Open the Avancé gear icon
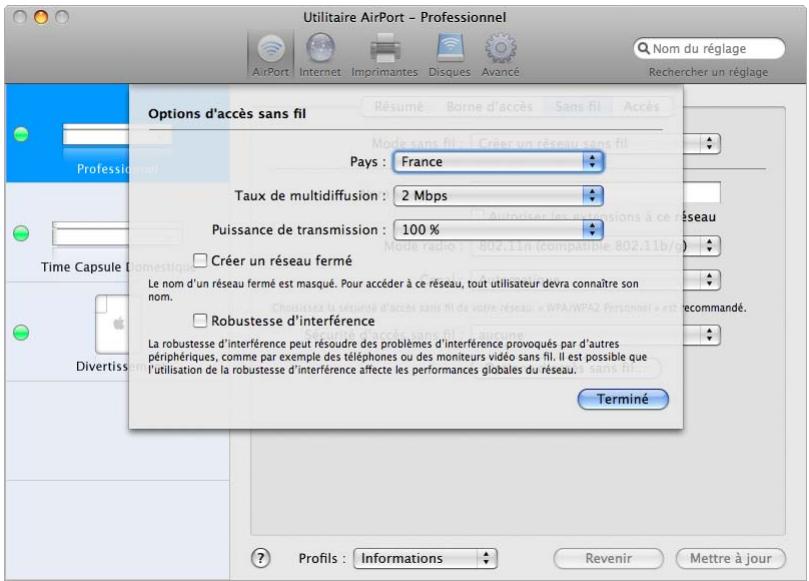The image size is (809, 581). 500,49
